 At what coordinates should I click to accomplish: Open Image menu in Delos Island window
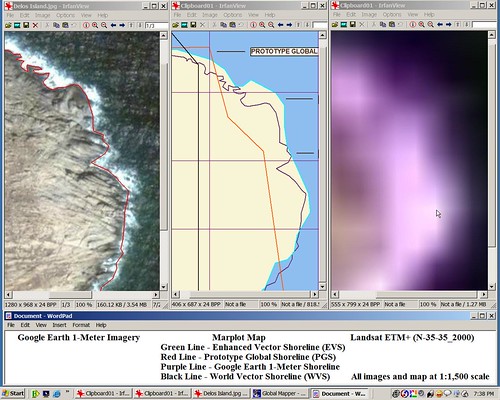click(42, 15)
